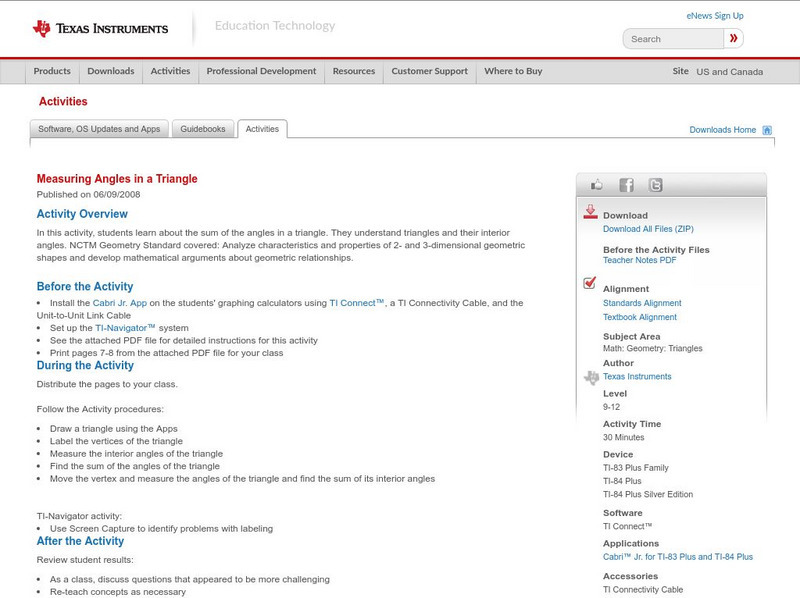Screen dimensions: 800x598
Task: Click the Activity Overview heading
Action: click(82, 214)
